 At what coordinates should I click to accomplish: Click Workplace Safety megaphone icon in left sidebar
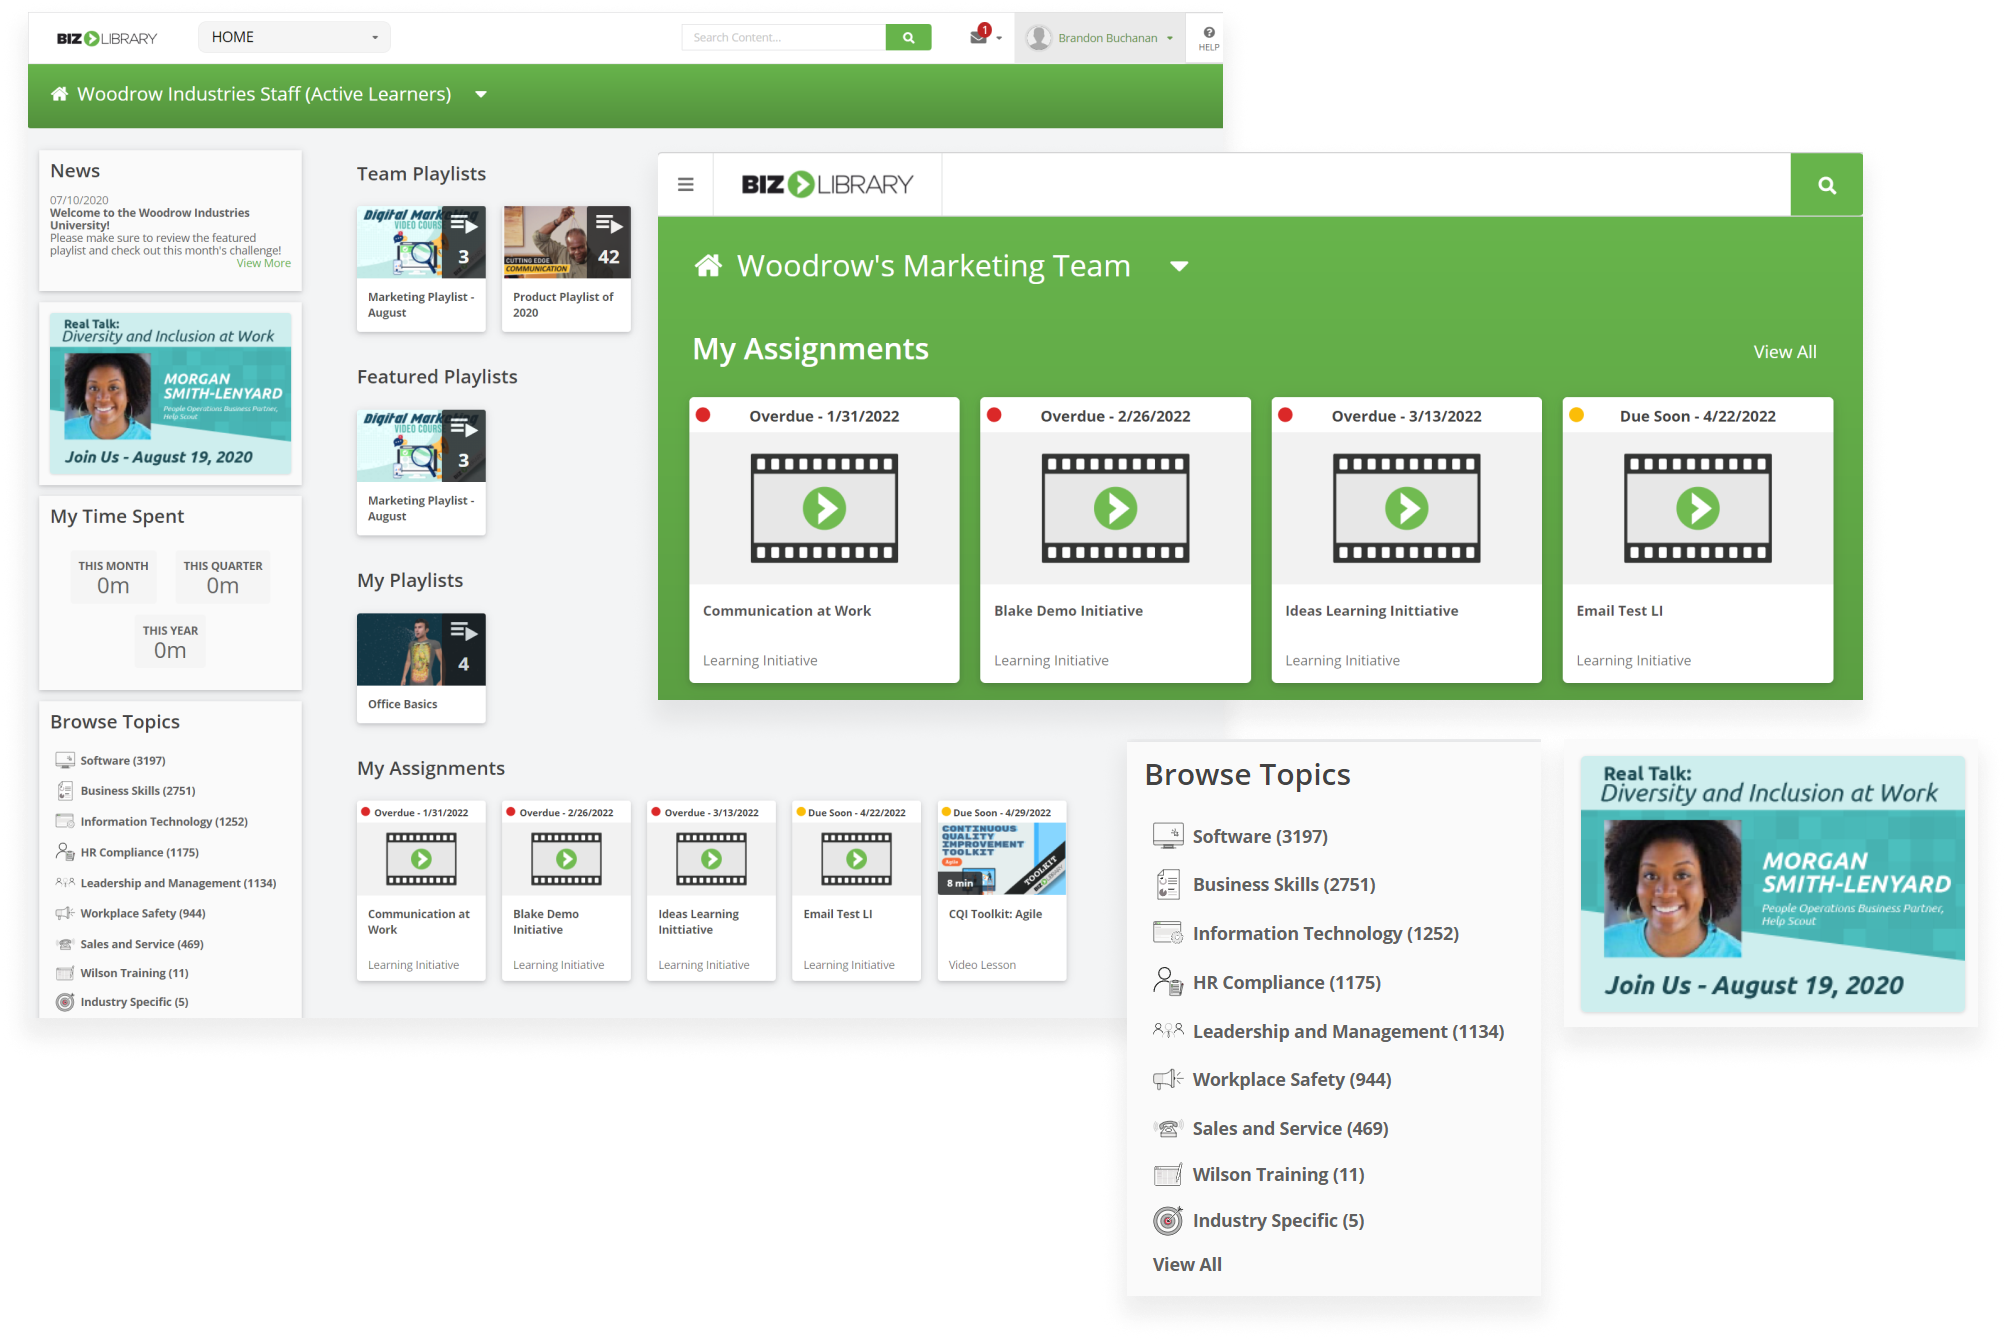point(65,913)
